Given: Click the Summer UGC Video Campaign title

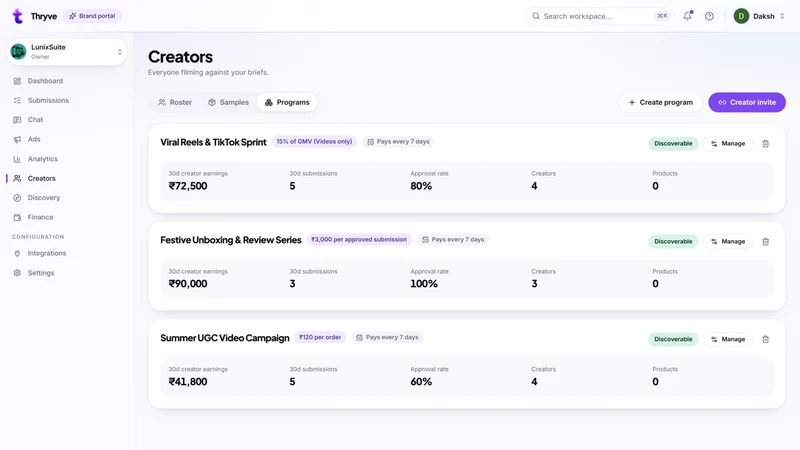Looking at the screenshot, I should [x=224, y=338].
